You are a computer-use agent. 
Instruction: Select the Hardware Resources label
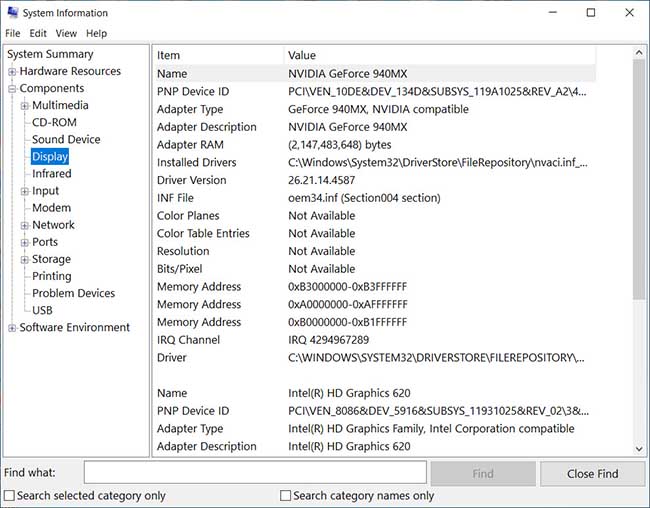70,71
